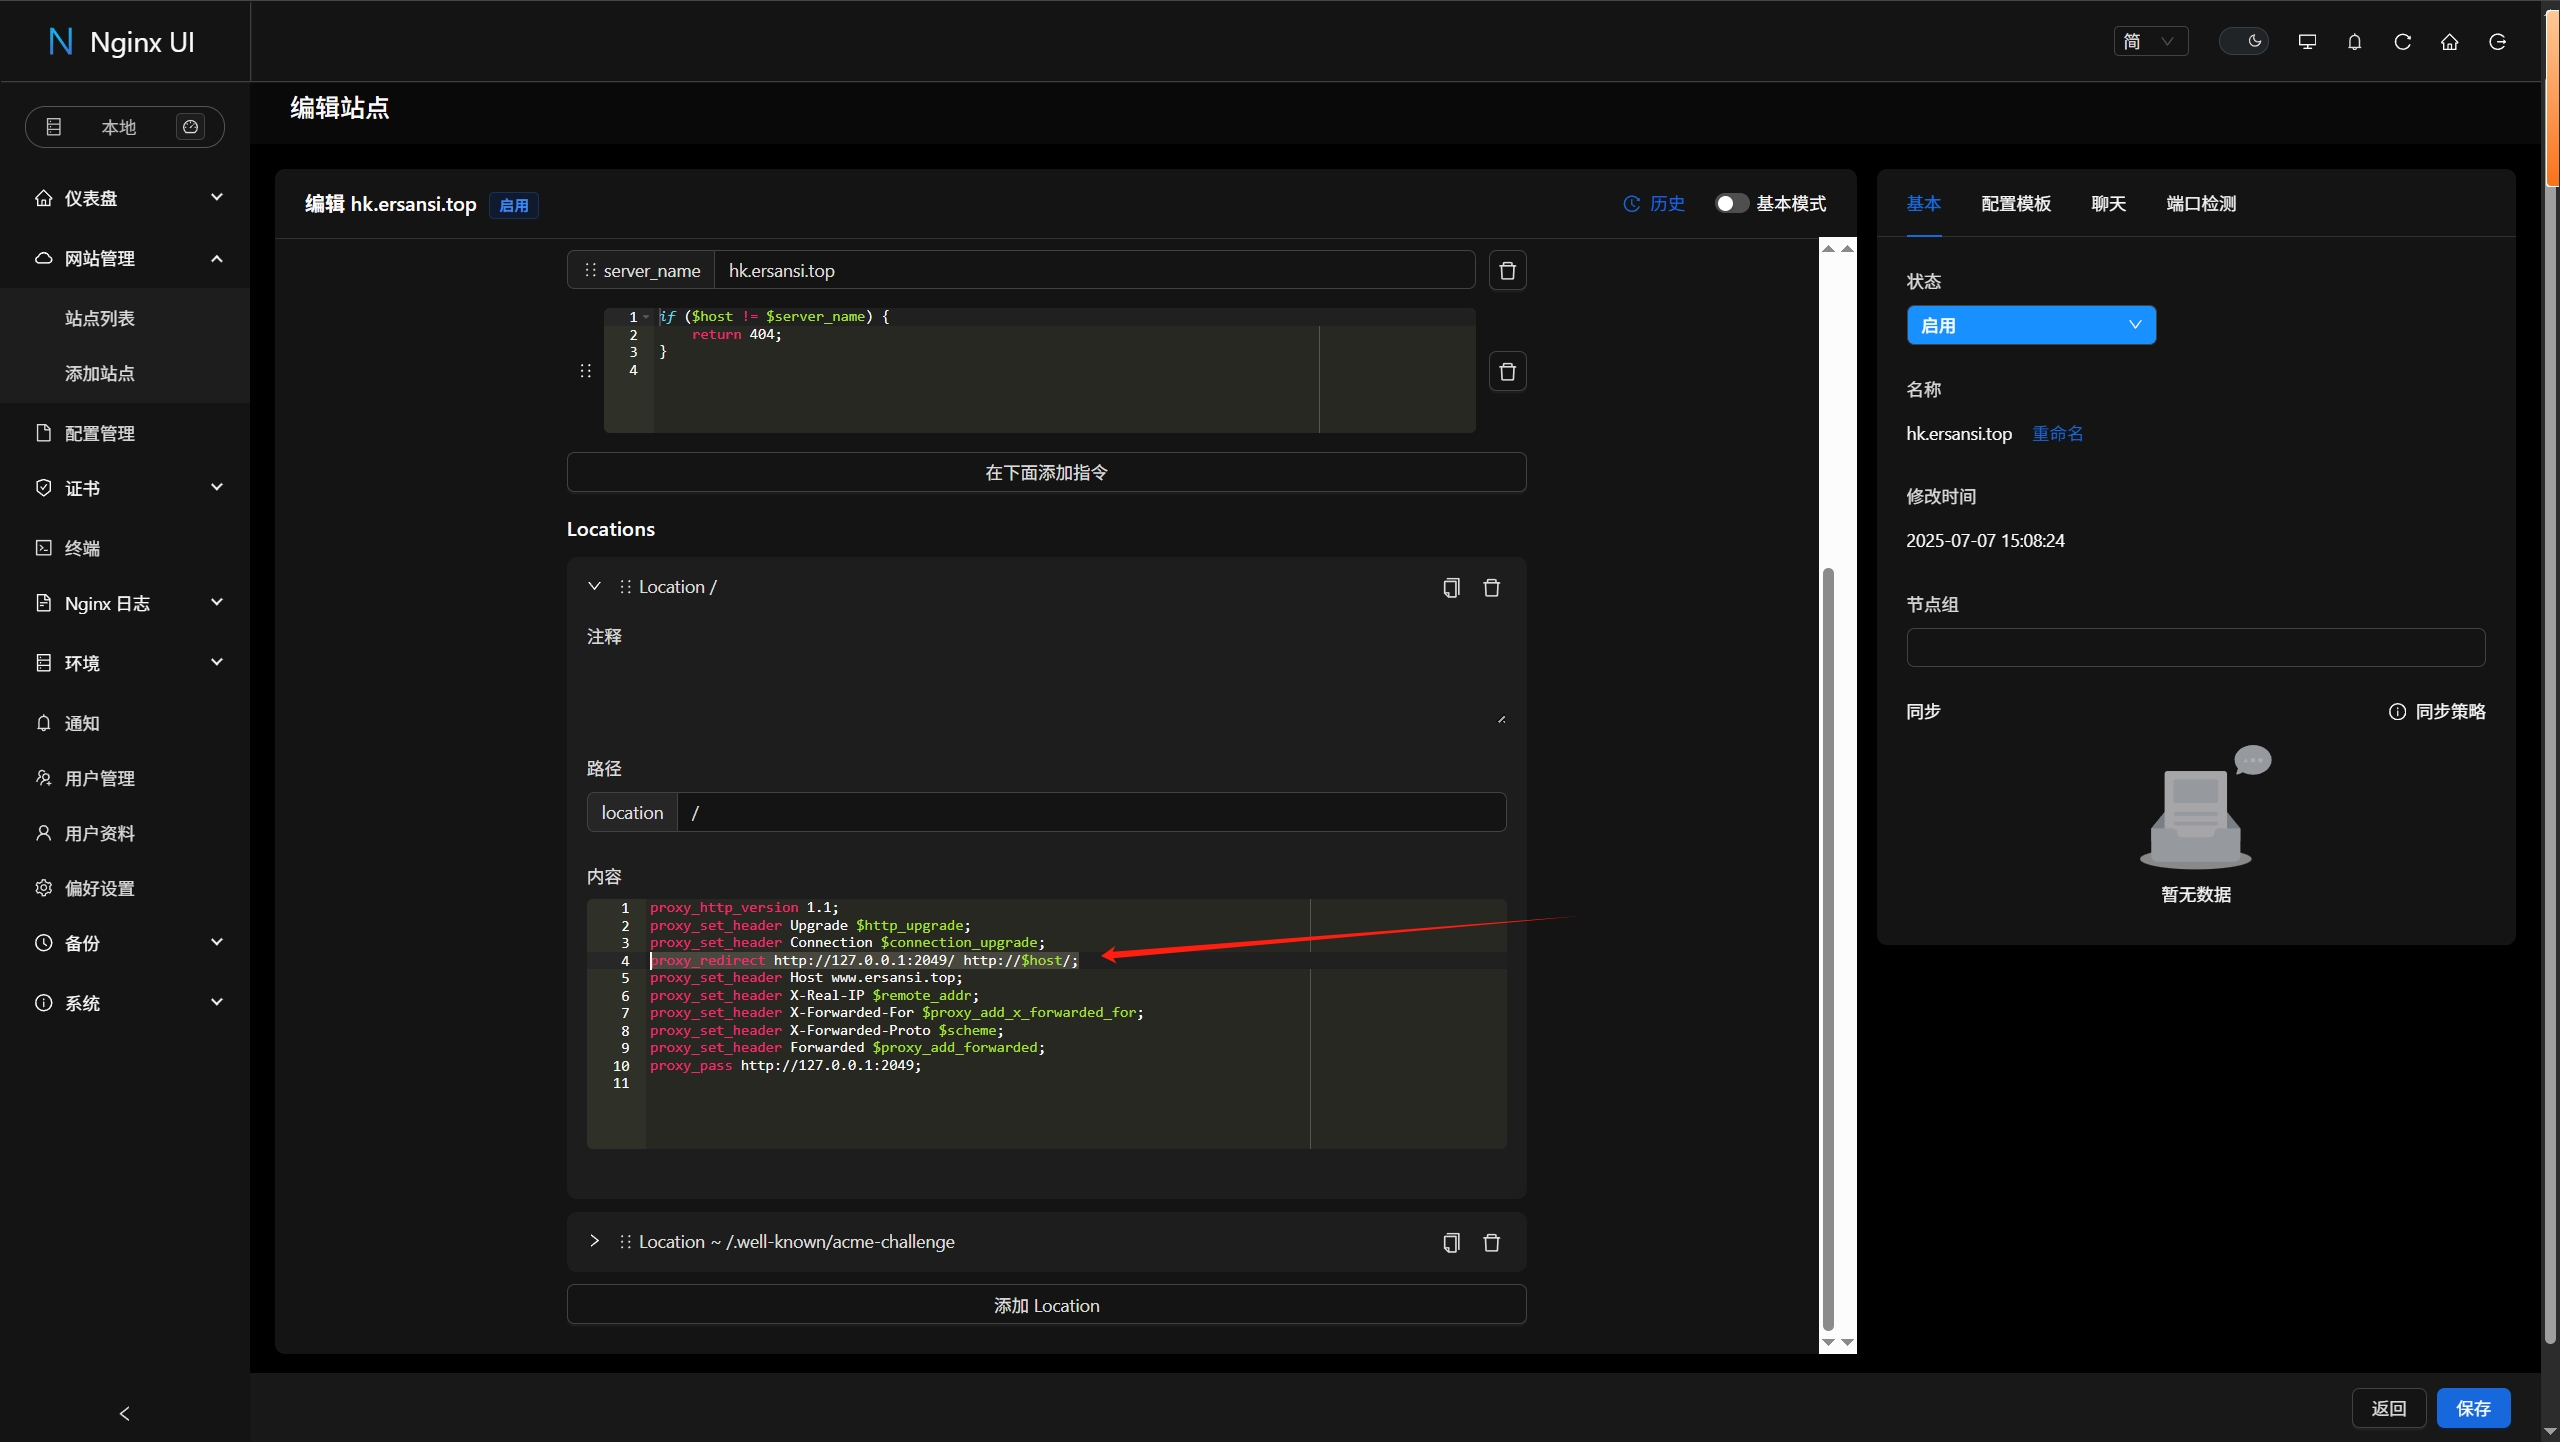Switch to the 配置模板 tab
2560x1442 pixels.
(2015, 204)
